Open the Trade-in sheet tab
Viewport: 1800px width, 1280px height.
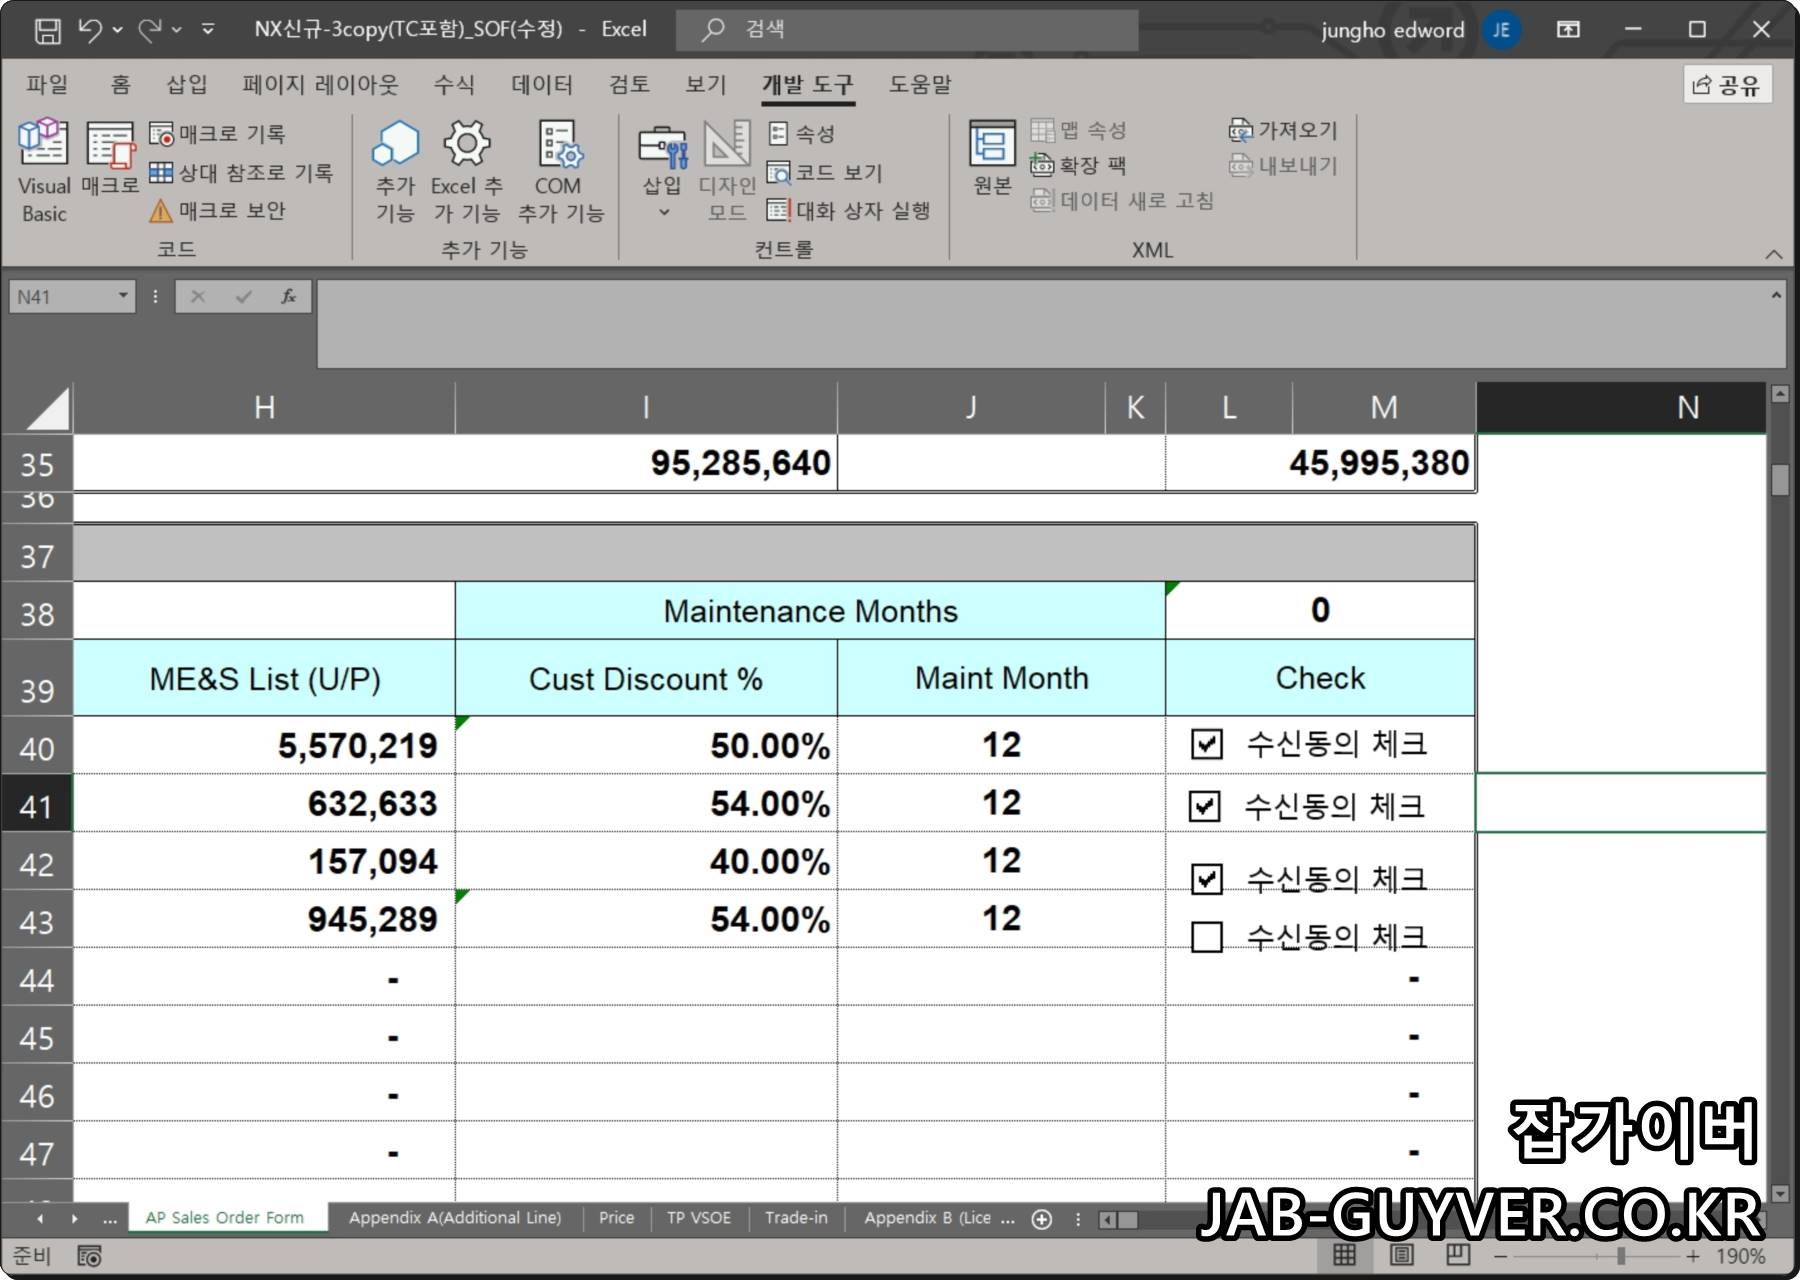(796, 1218)
